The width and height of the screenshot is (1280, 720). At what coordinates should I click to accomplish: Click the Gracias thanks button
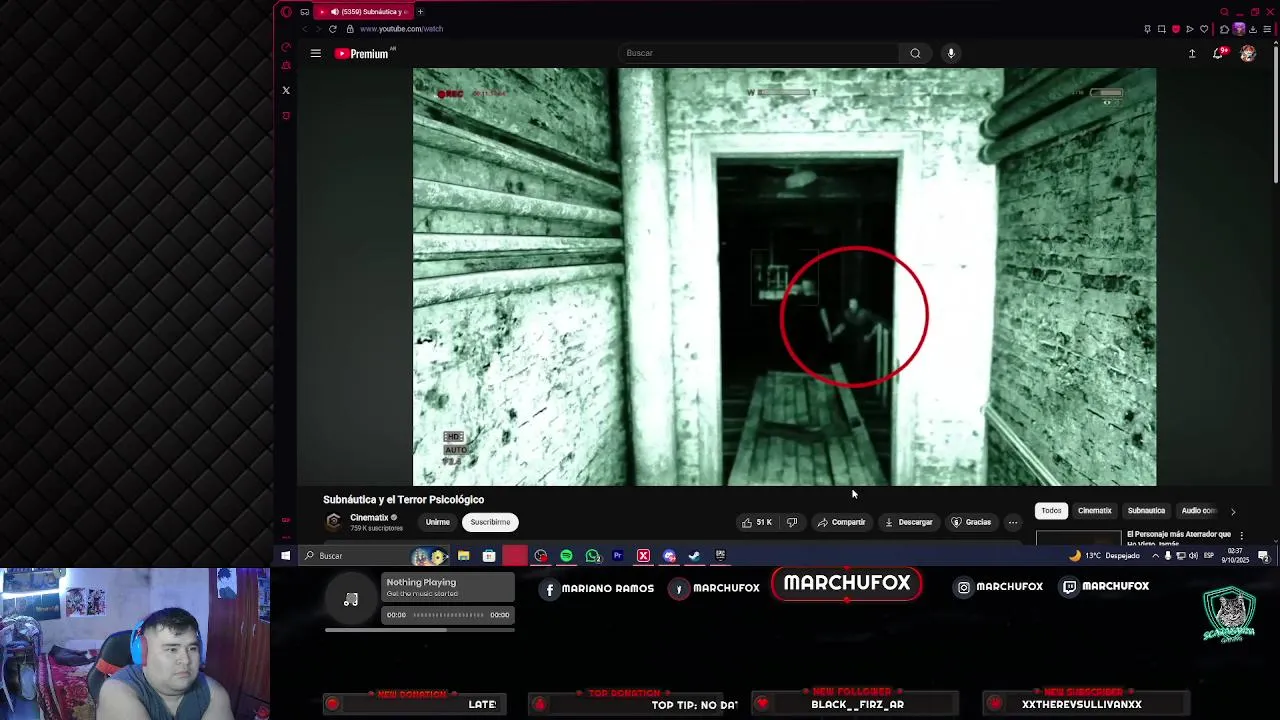click(971, 522)
